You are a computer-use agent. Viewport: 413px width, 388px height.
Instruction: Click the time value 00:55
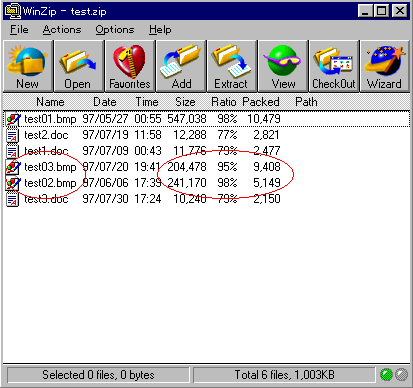[x=148, y=119]
